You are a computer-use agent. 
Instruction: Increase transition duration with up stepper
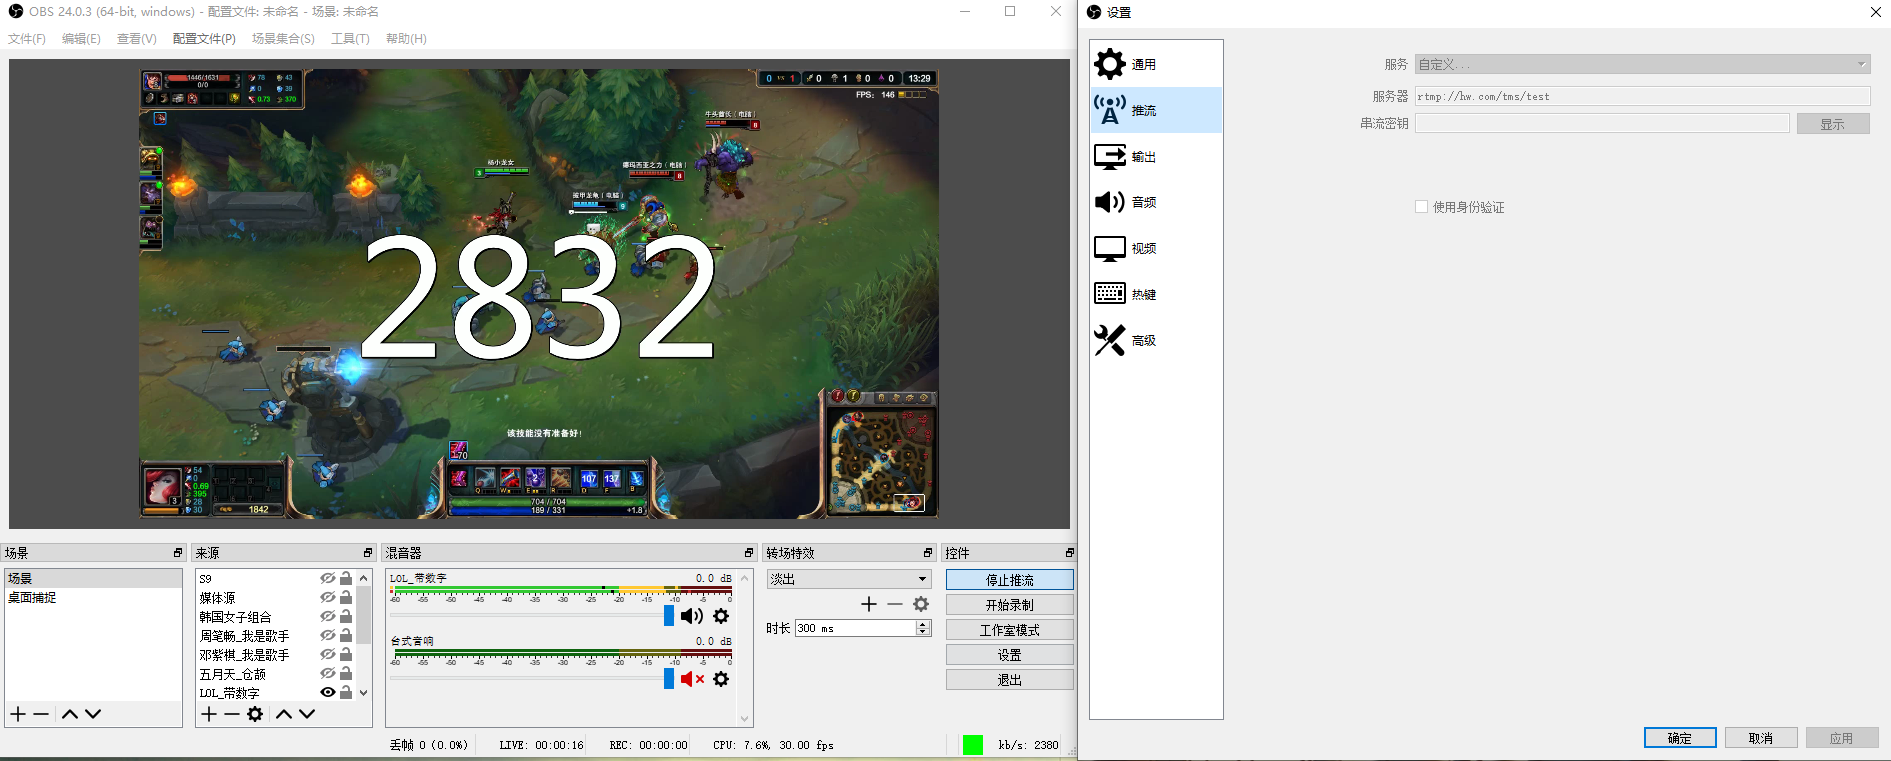point(923,624)
